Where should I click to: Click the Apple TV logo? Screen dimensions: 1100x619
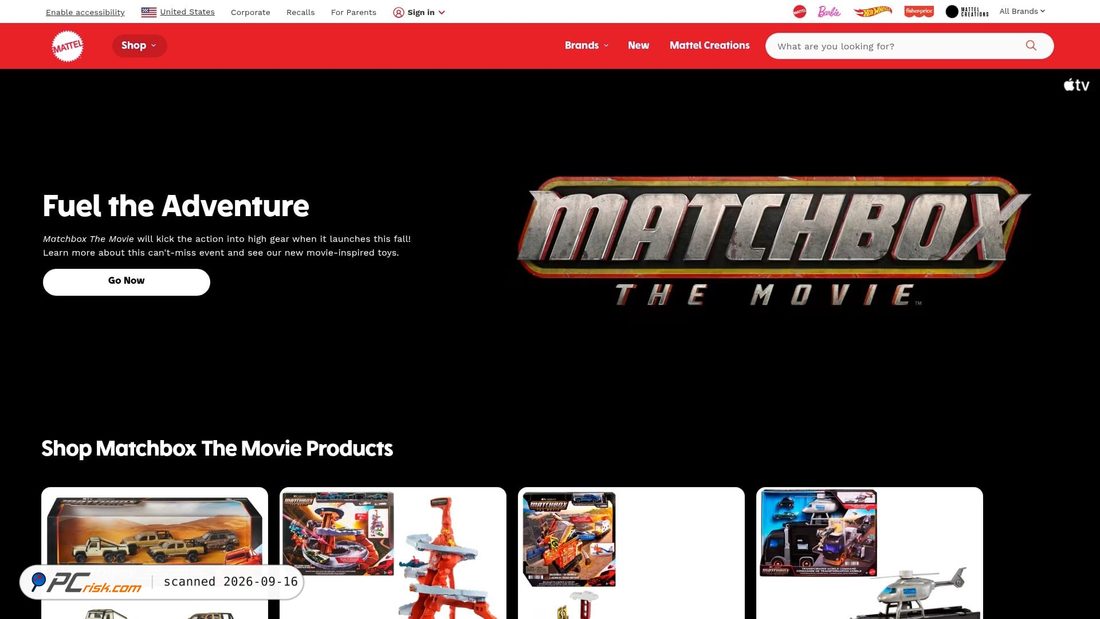point(1076,85)
